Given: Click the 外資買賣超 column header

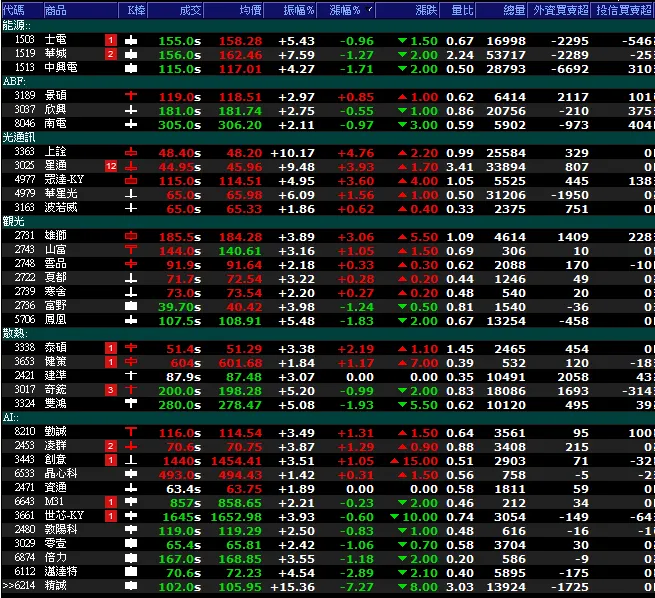Looking at the screenshot, I should coord(559,10).
